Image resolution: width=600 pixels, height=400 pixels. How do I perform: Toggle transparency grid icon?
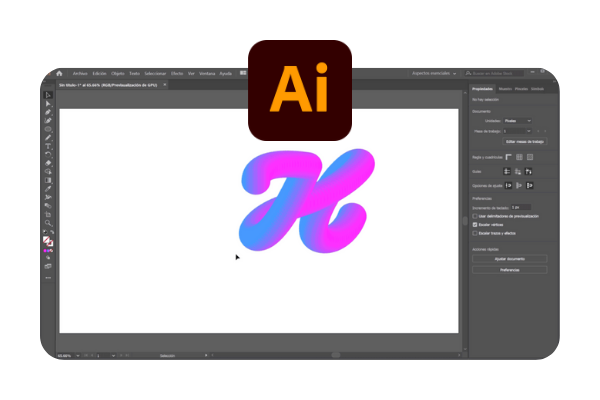tap(530, 157)
